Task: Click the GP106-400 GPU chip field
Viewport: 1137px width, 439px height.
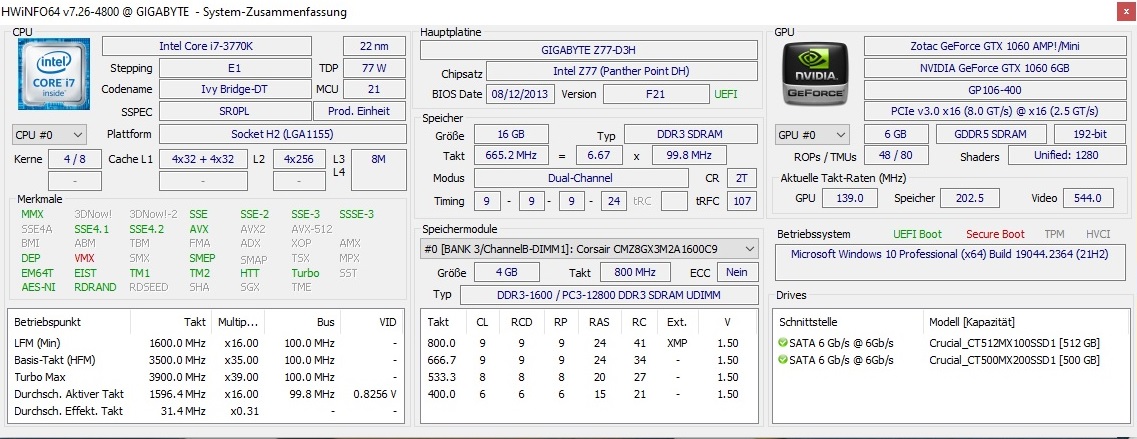Action: pyautogui.click(x=995, y=91)
